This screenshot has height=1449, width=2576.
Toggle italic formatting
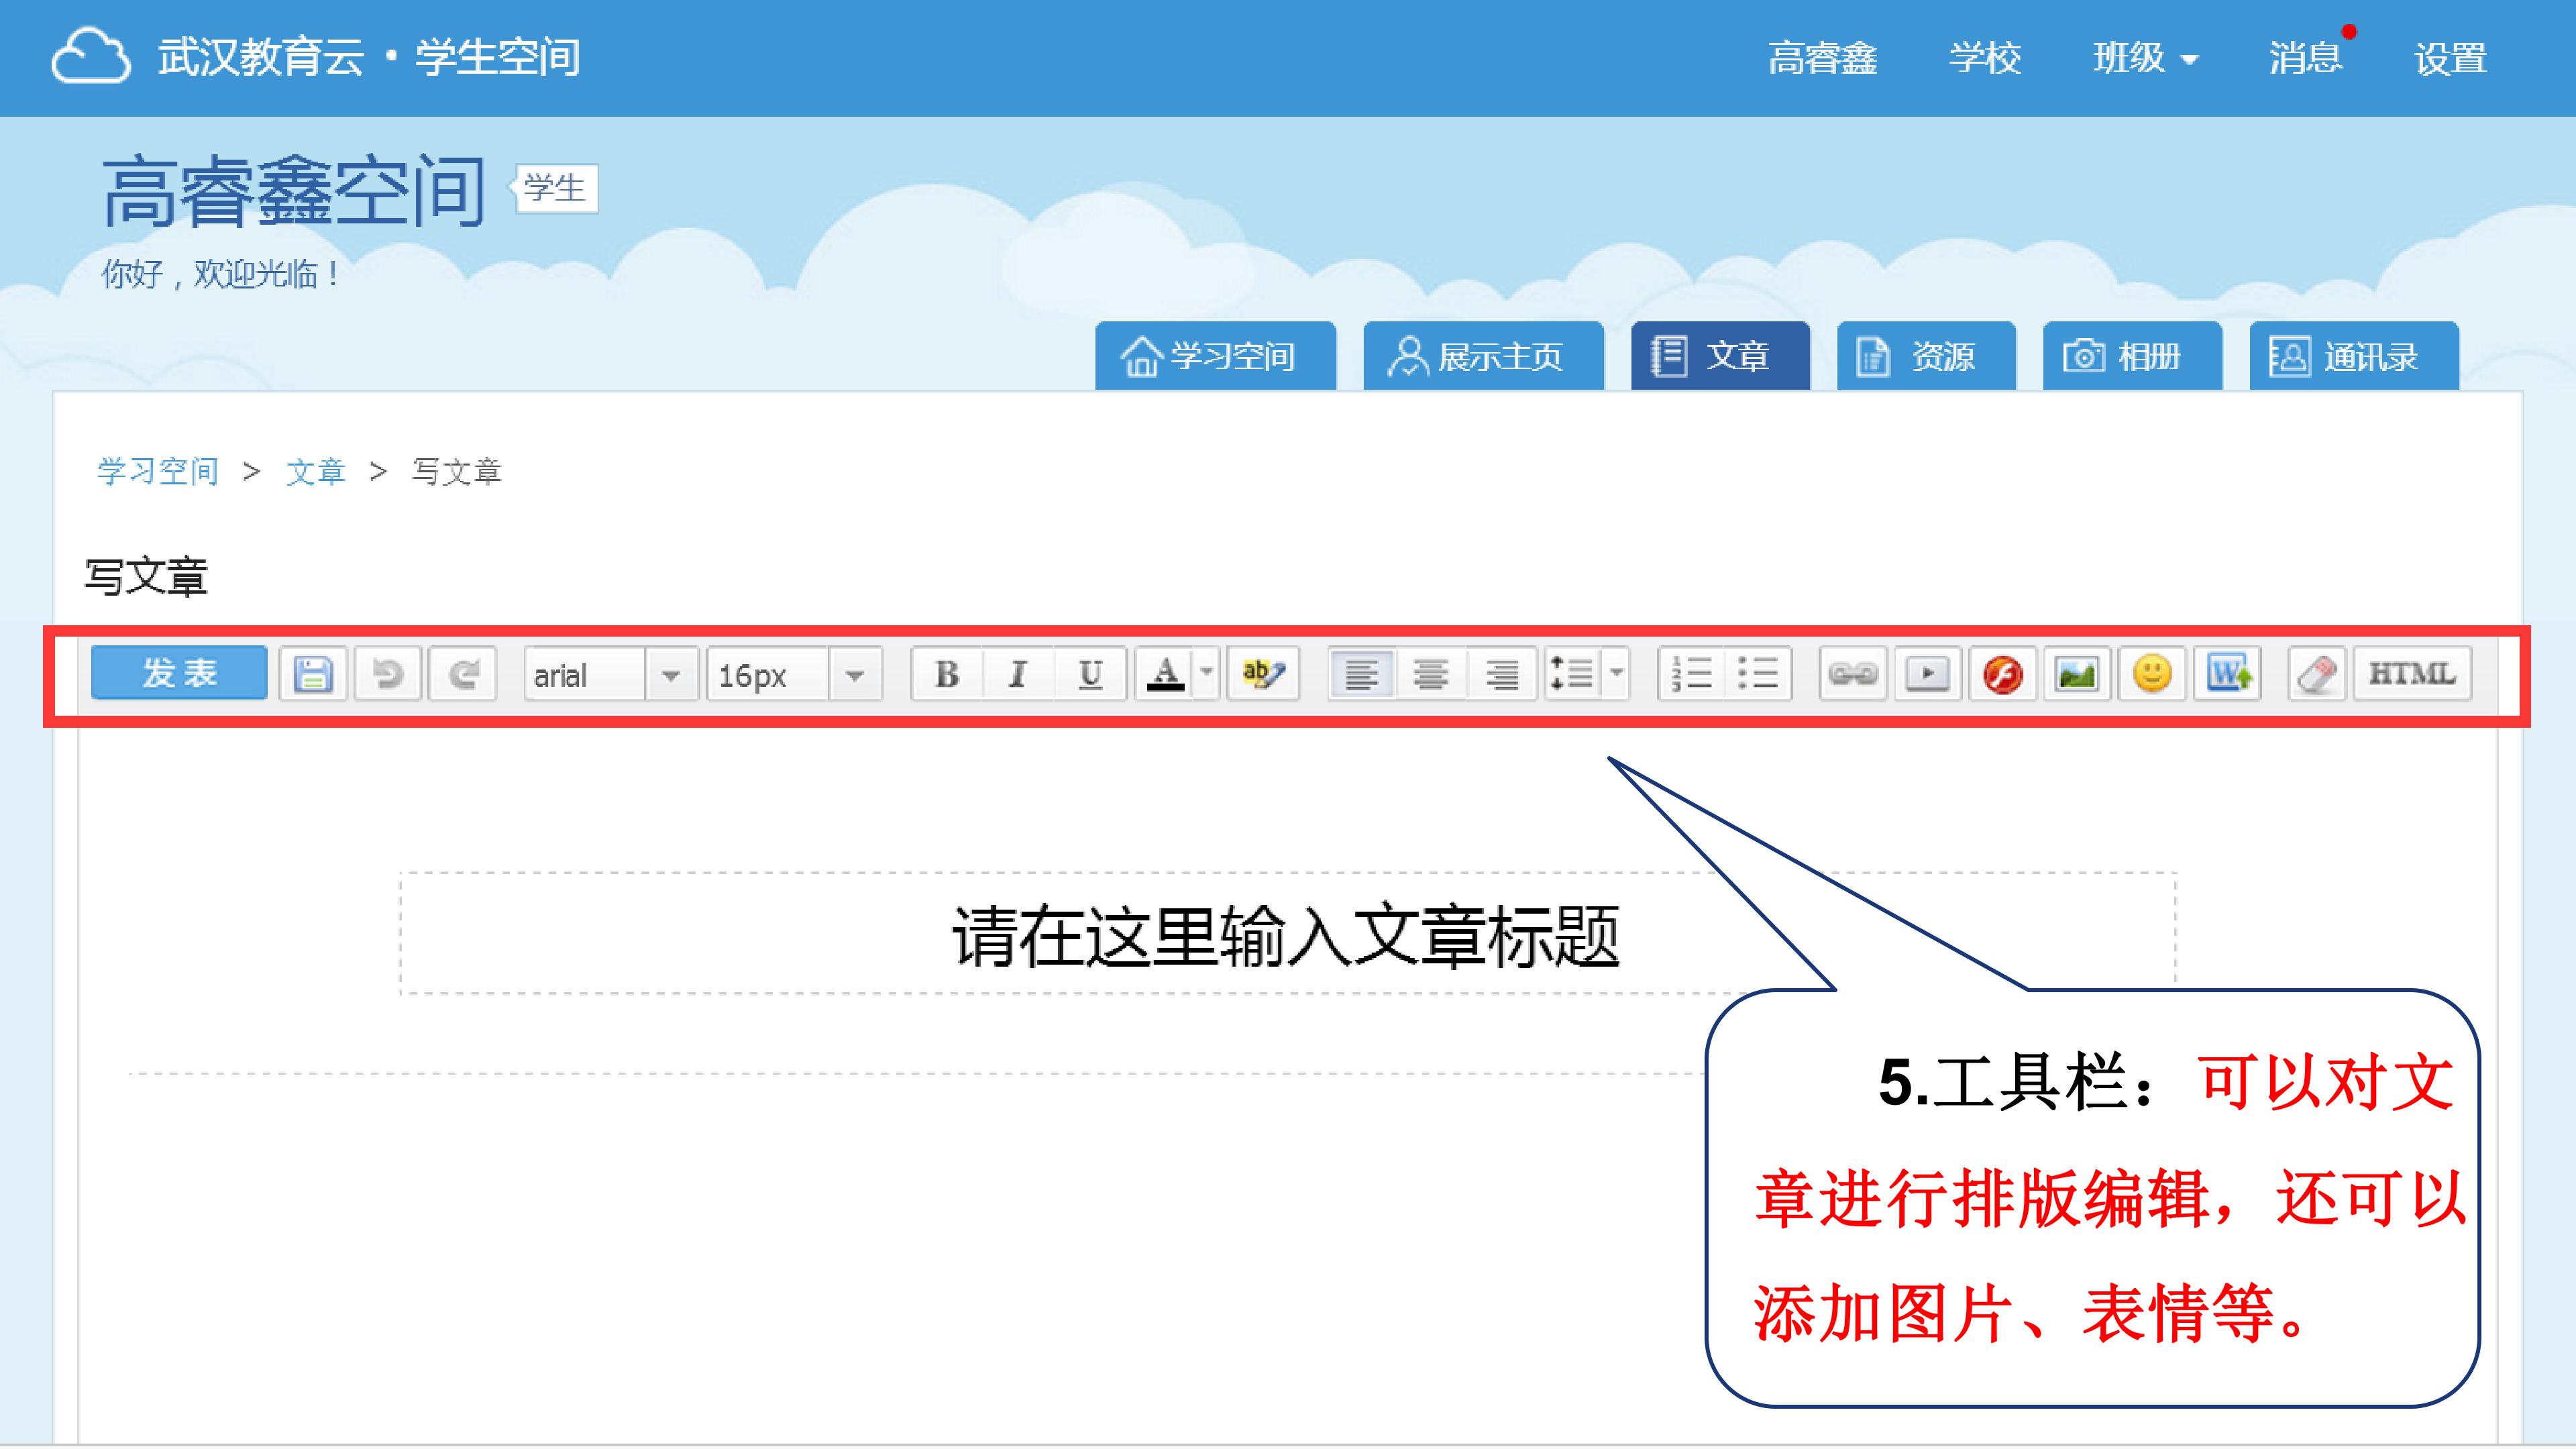tap(1018, 674)
